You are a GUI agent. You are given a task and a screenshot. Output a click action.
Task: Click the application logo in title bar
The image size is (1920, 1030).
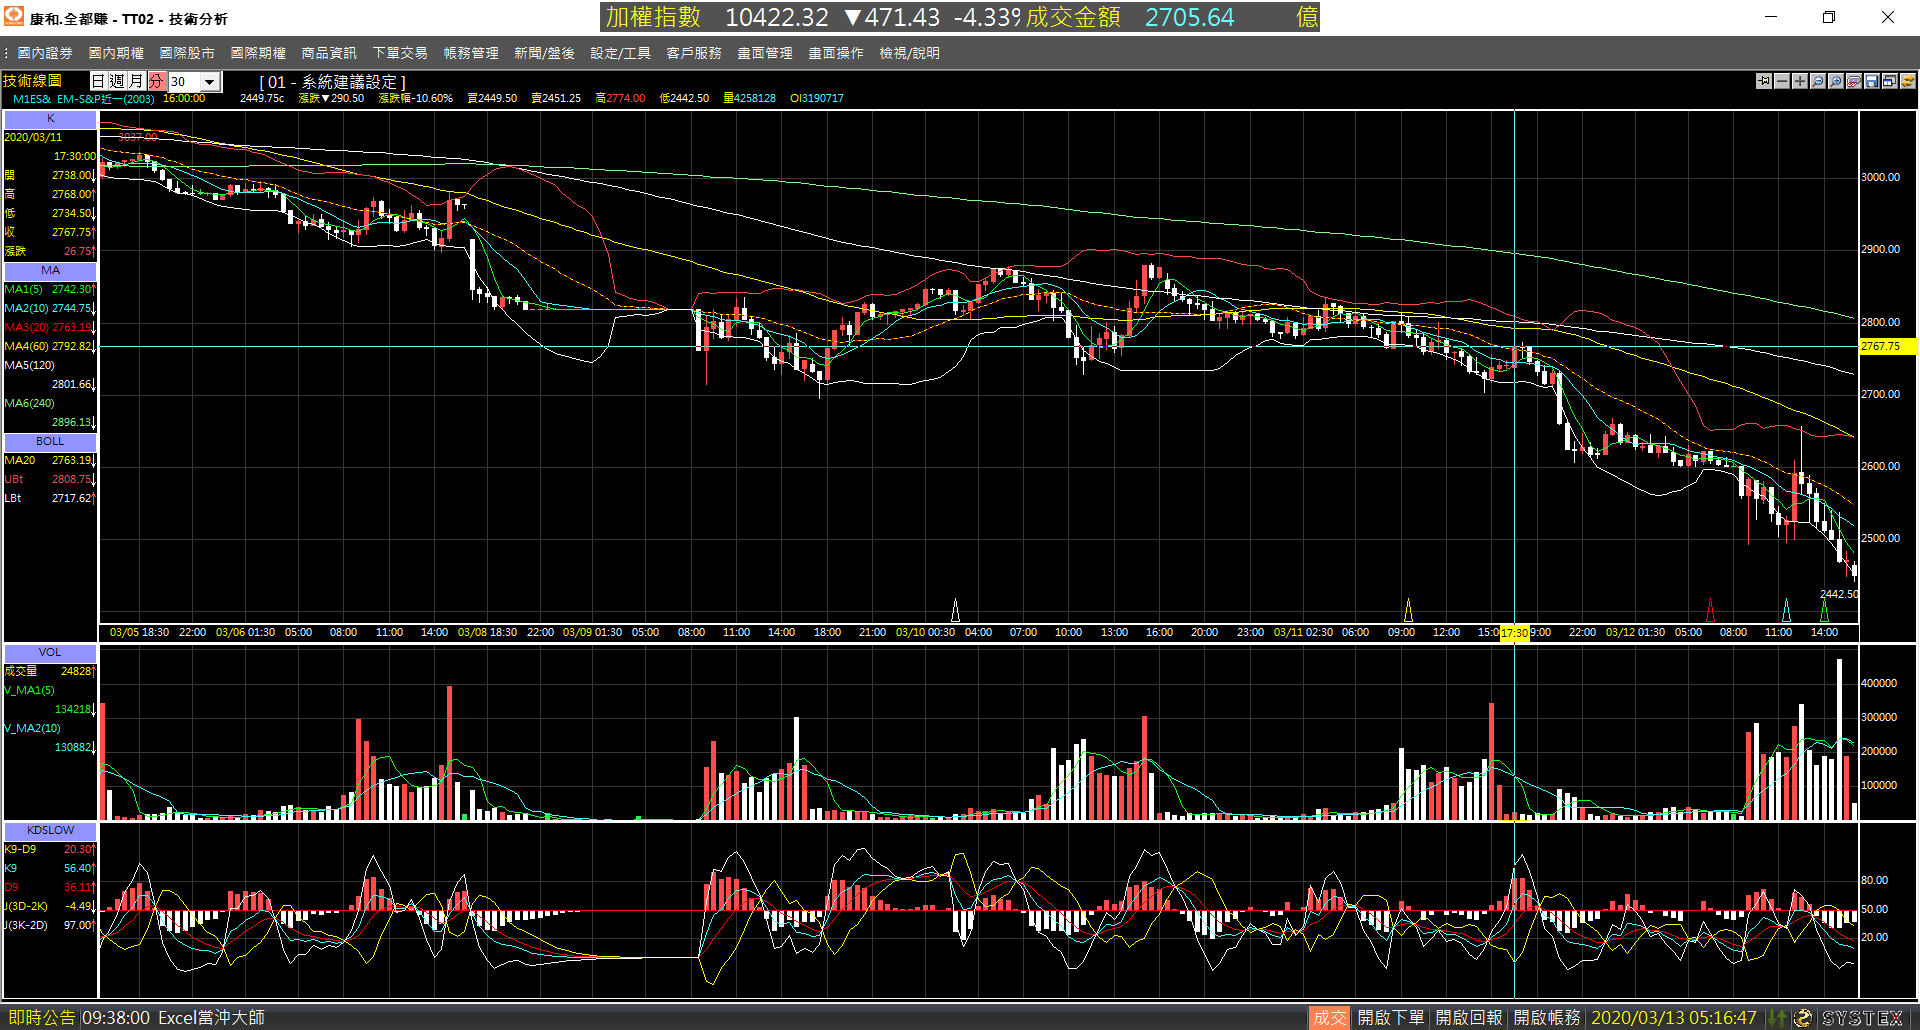tap(14, 16)
